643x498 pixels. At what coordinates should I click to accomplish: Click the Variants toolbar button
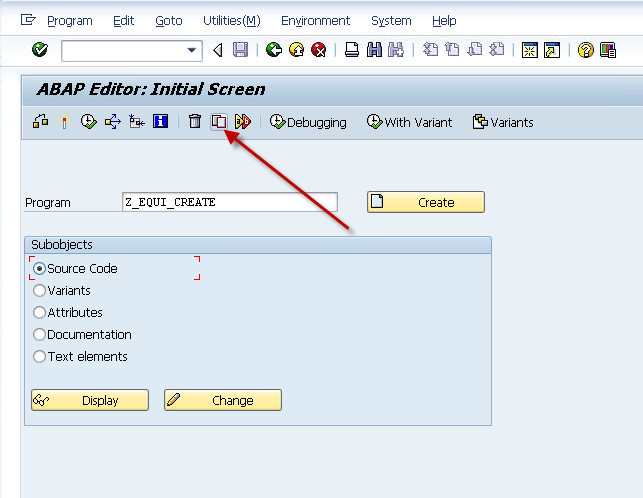(x=503, y=122)
